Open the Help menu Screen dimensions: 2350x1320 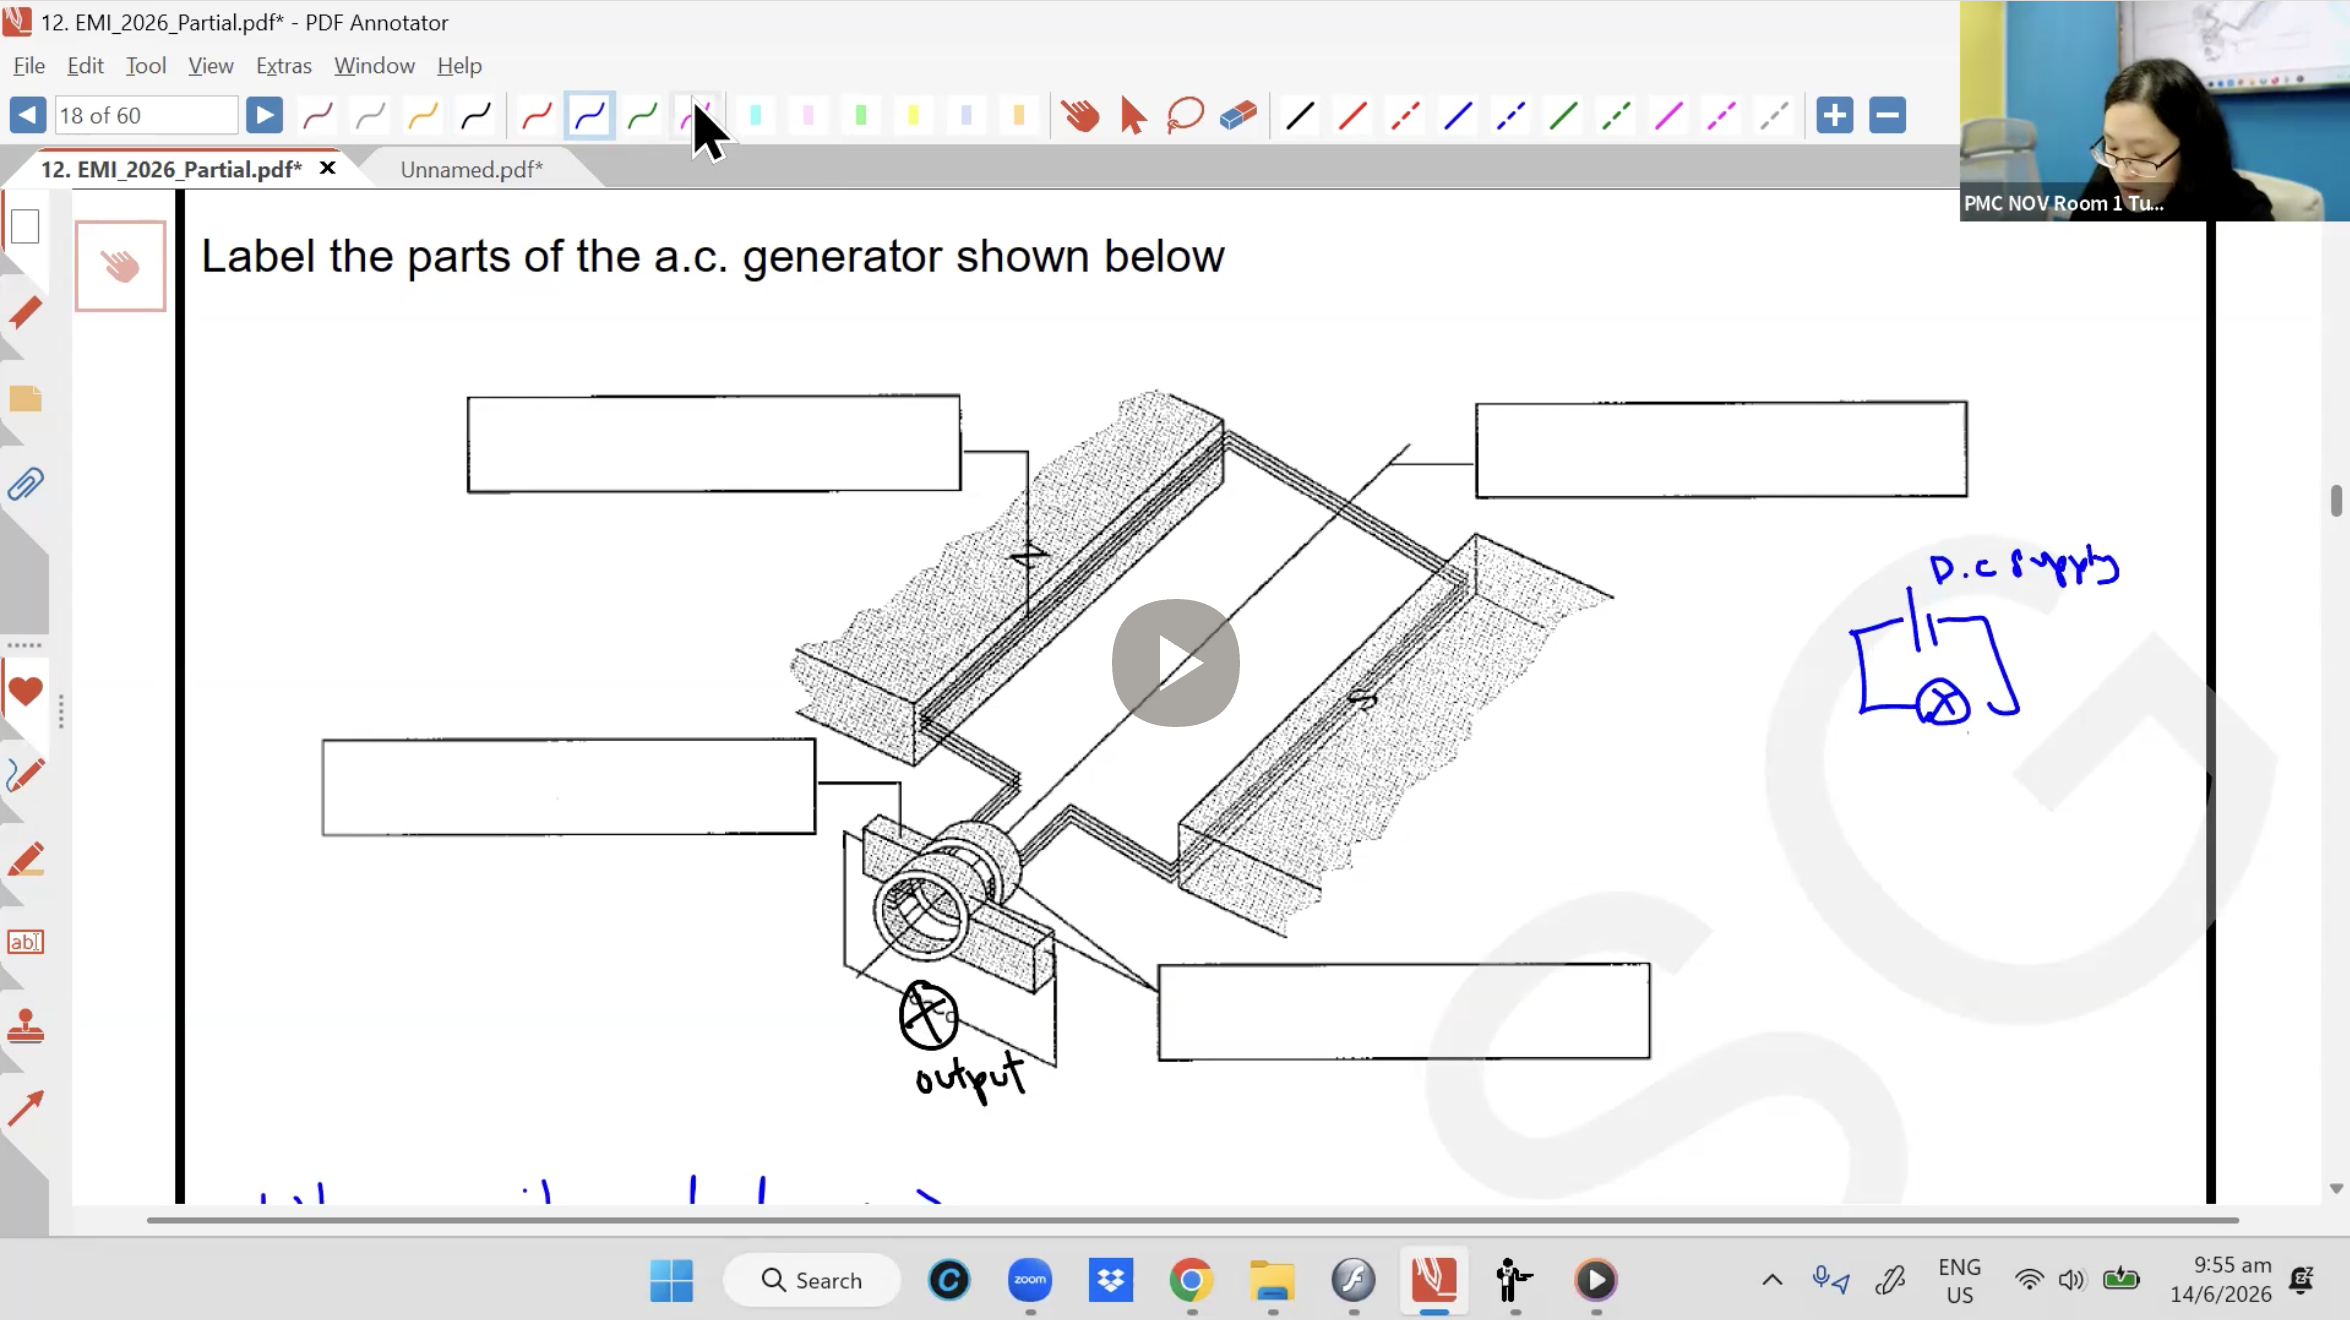(459, 65)
